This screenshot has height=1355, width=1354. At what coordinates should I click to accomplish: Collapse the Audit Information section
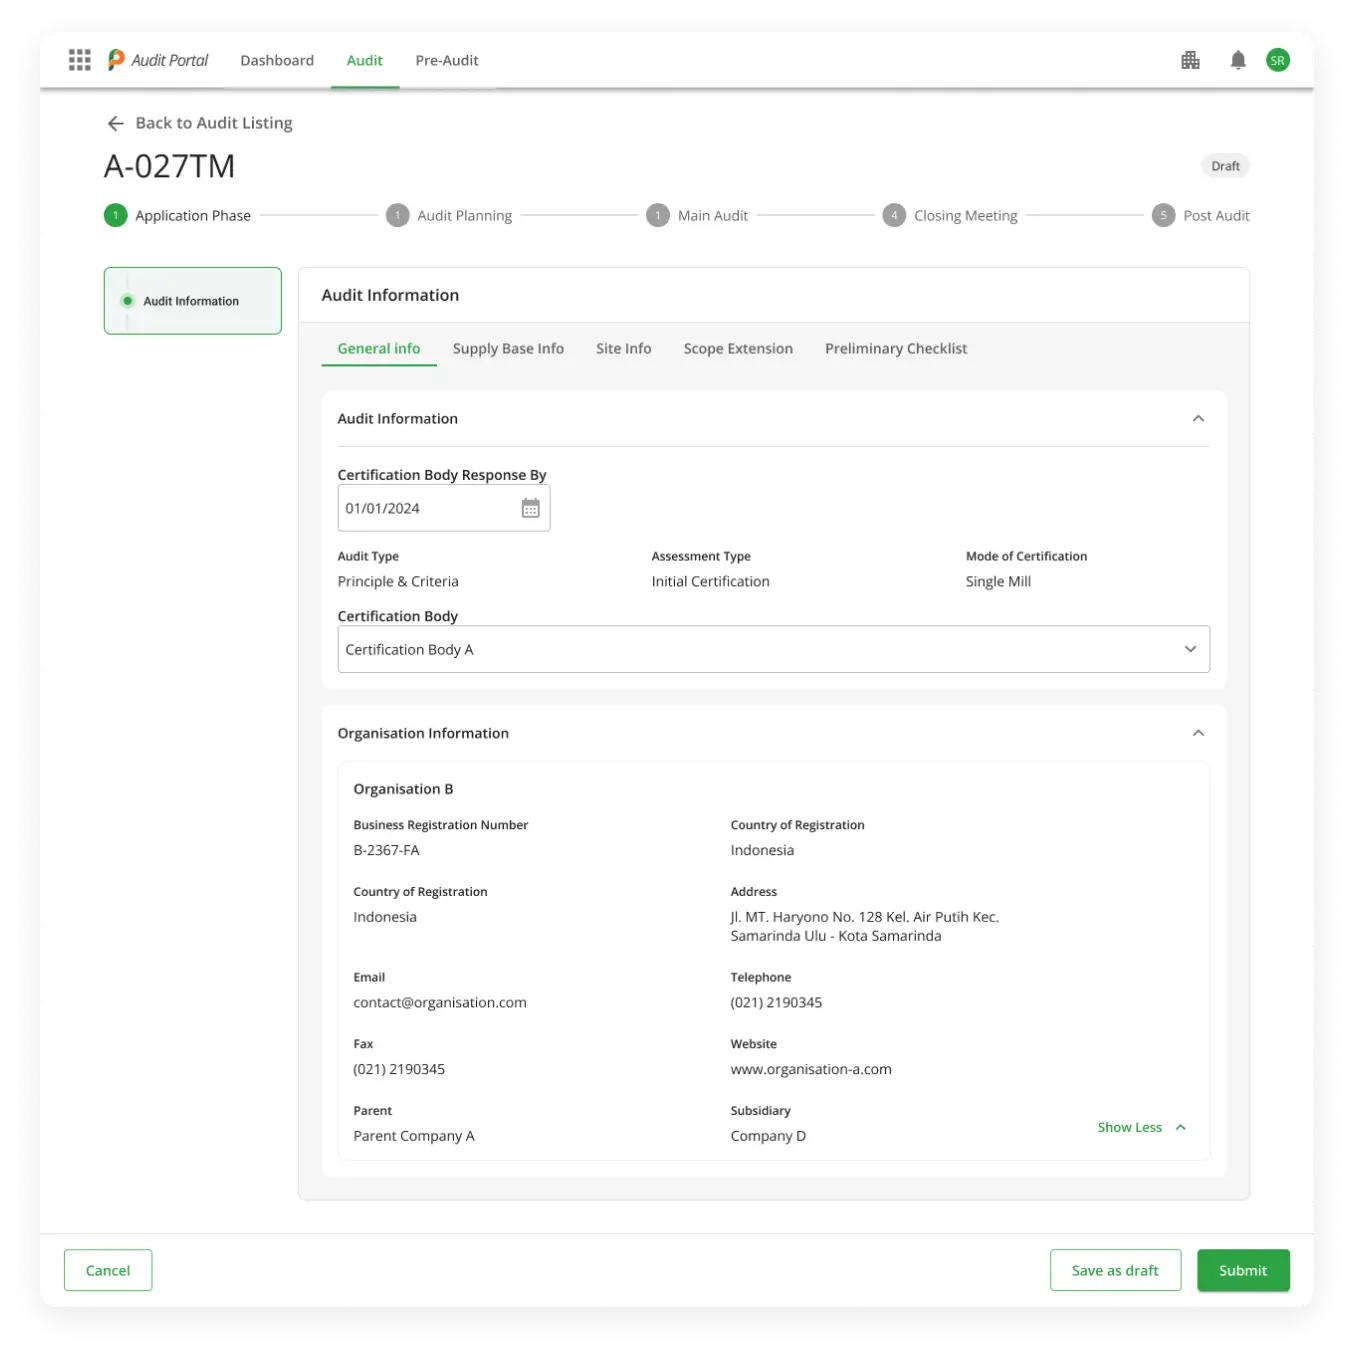pyautogui.click(x=1198, y=419)
